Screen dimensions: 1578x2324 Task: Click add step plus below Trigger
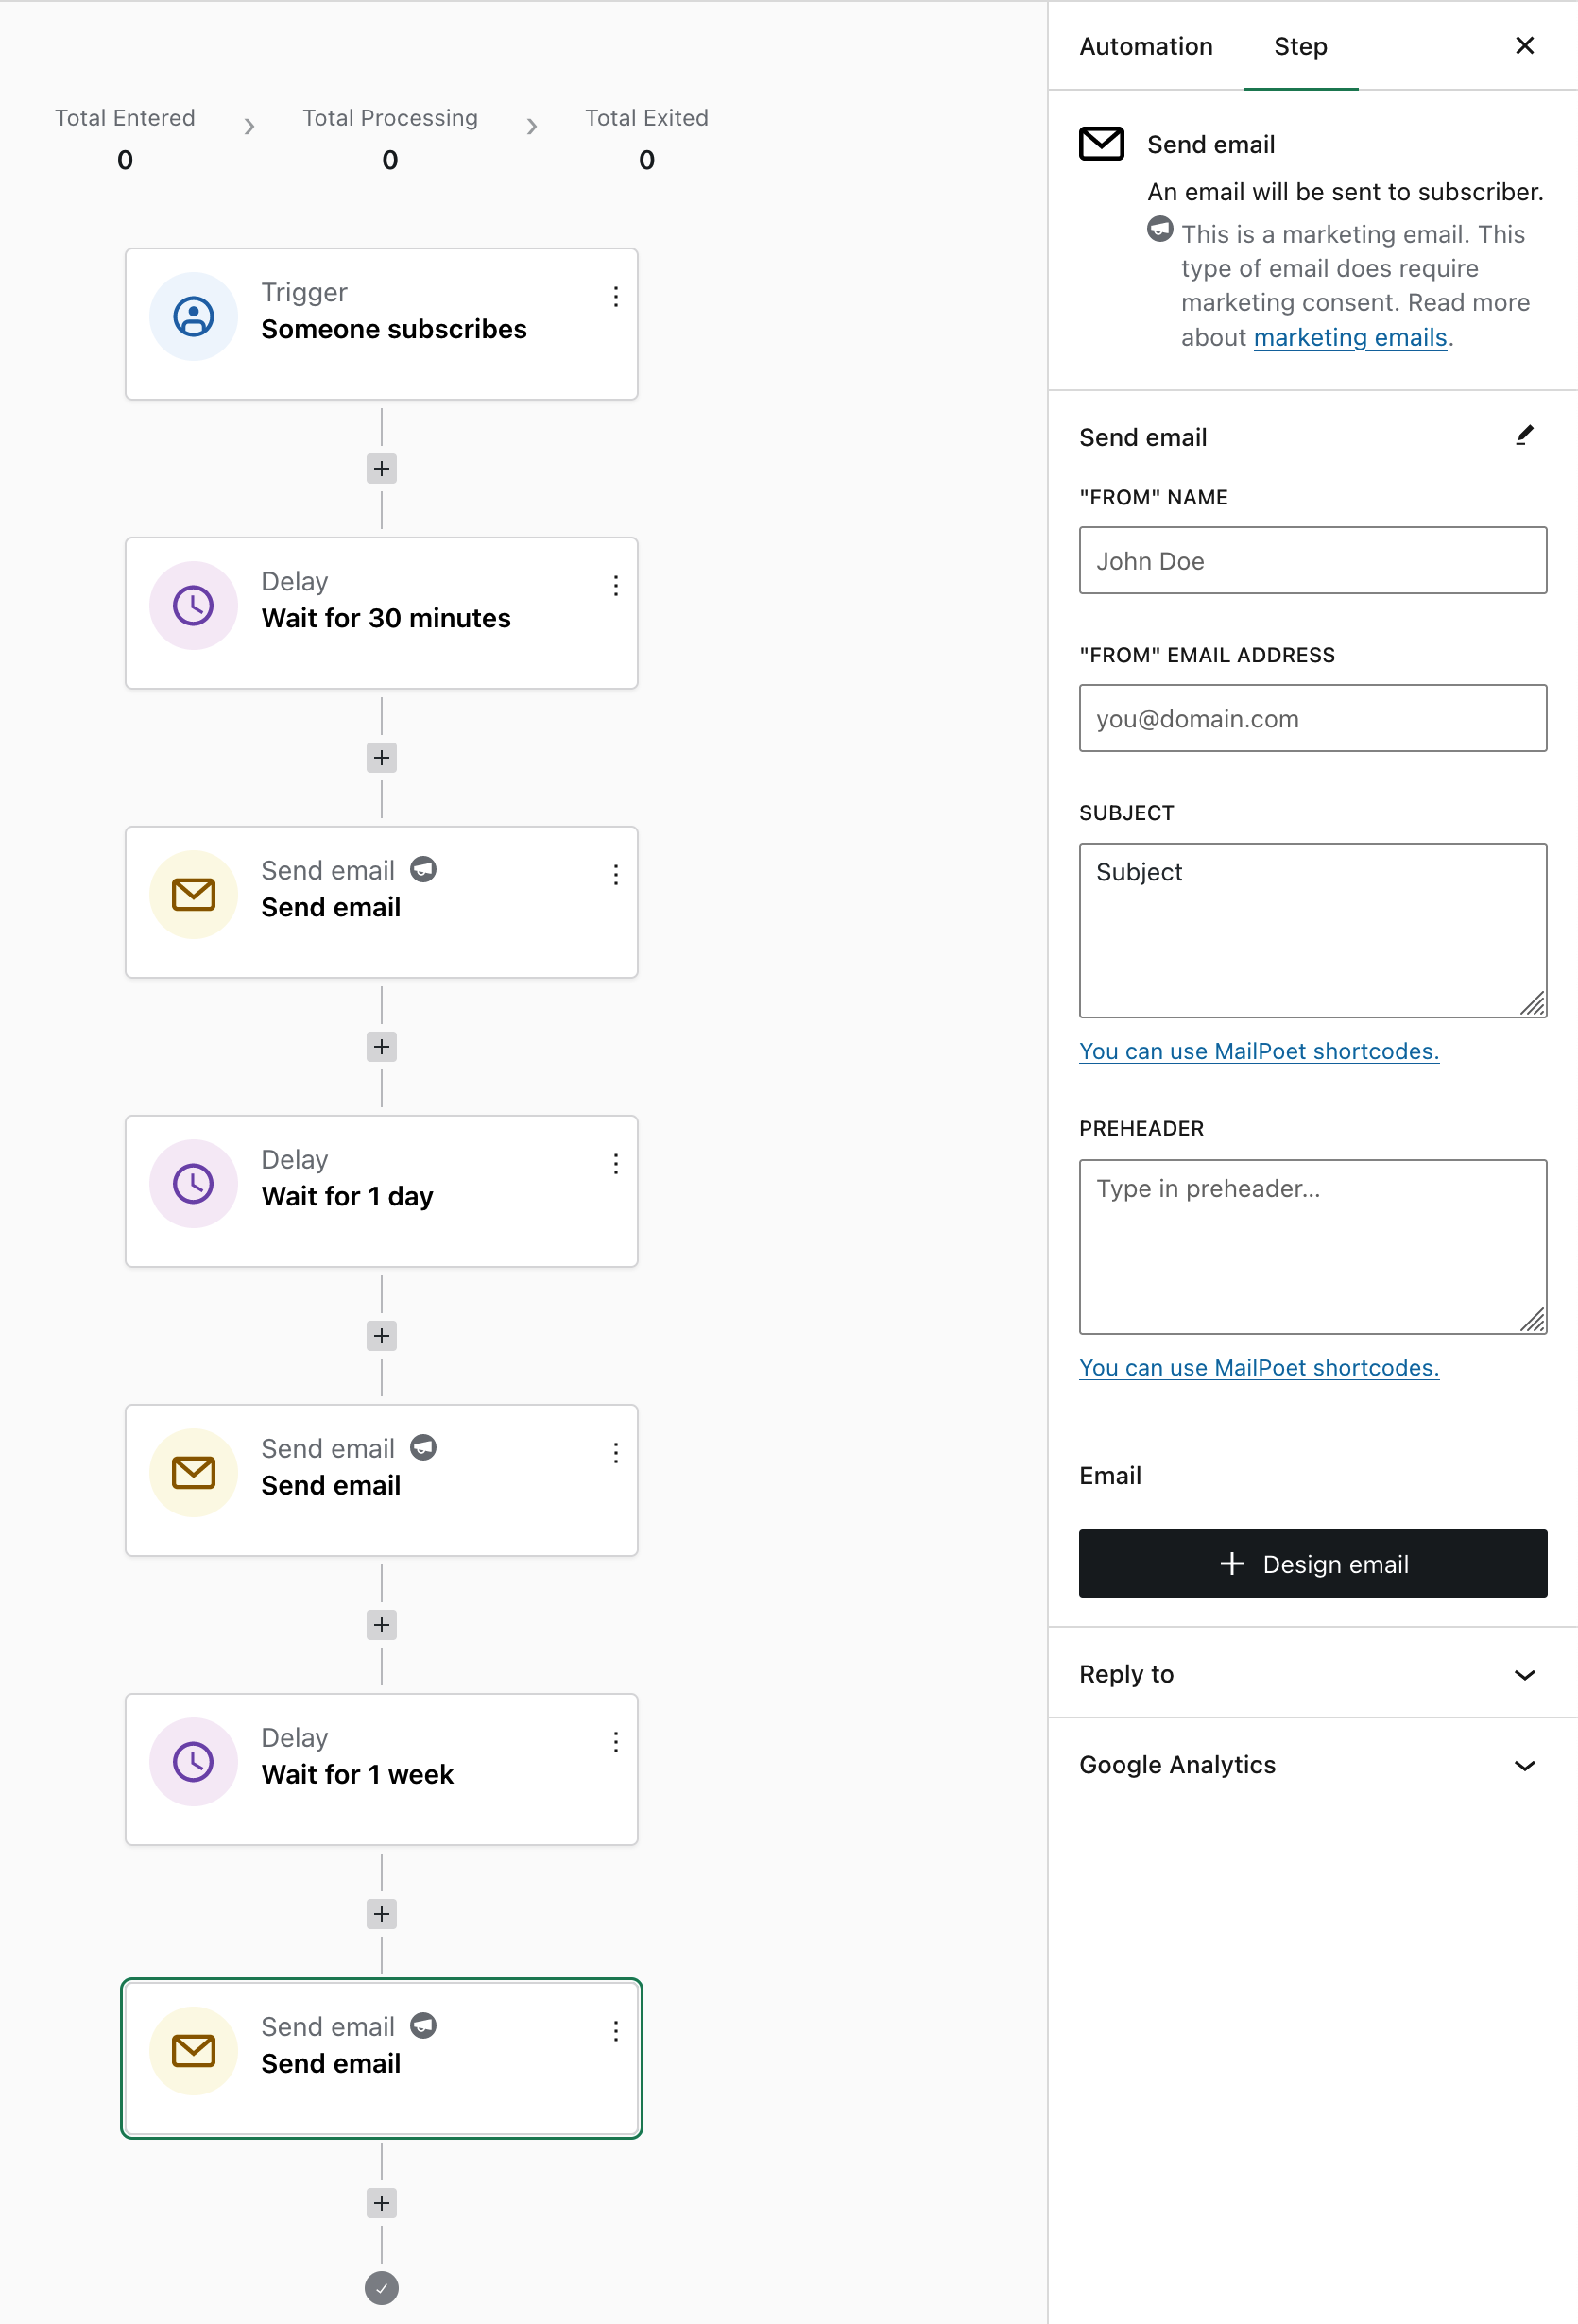coord(381,469)
